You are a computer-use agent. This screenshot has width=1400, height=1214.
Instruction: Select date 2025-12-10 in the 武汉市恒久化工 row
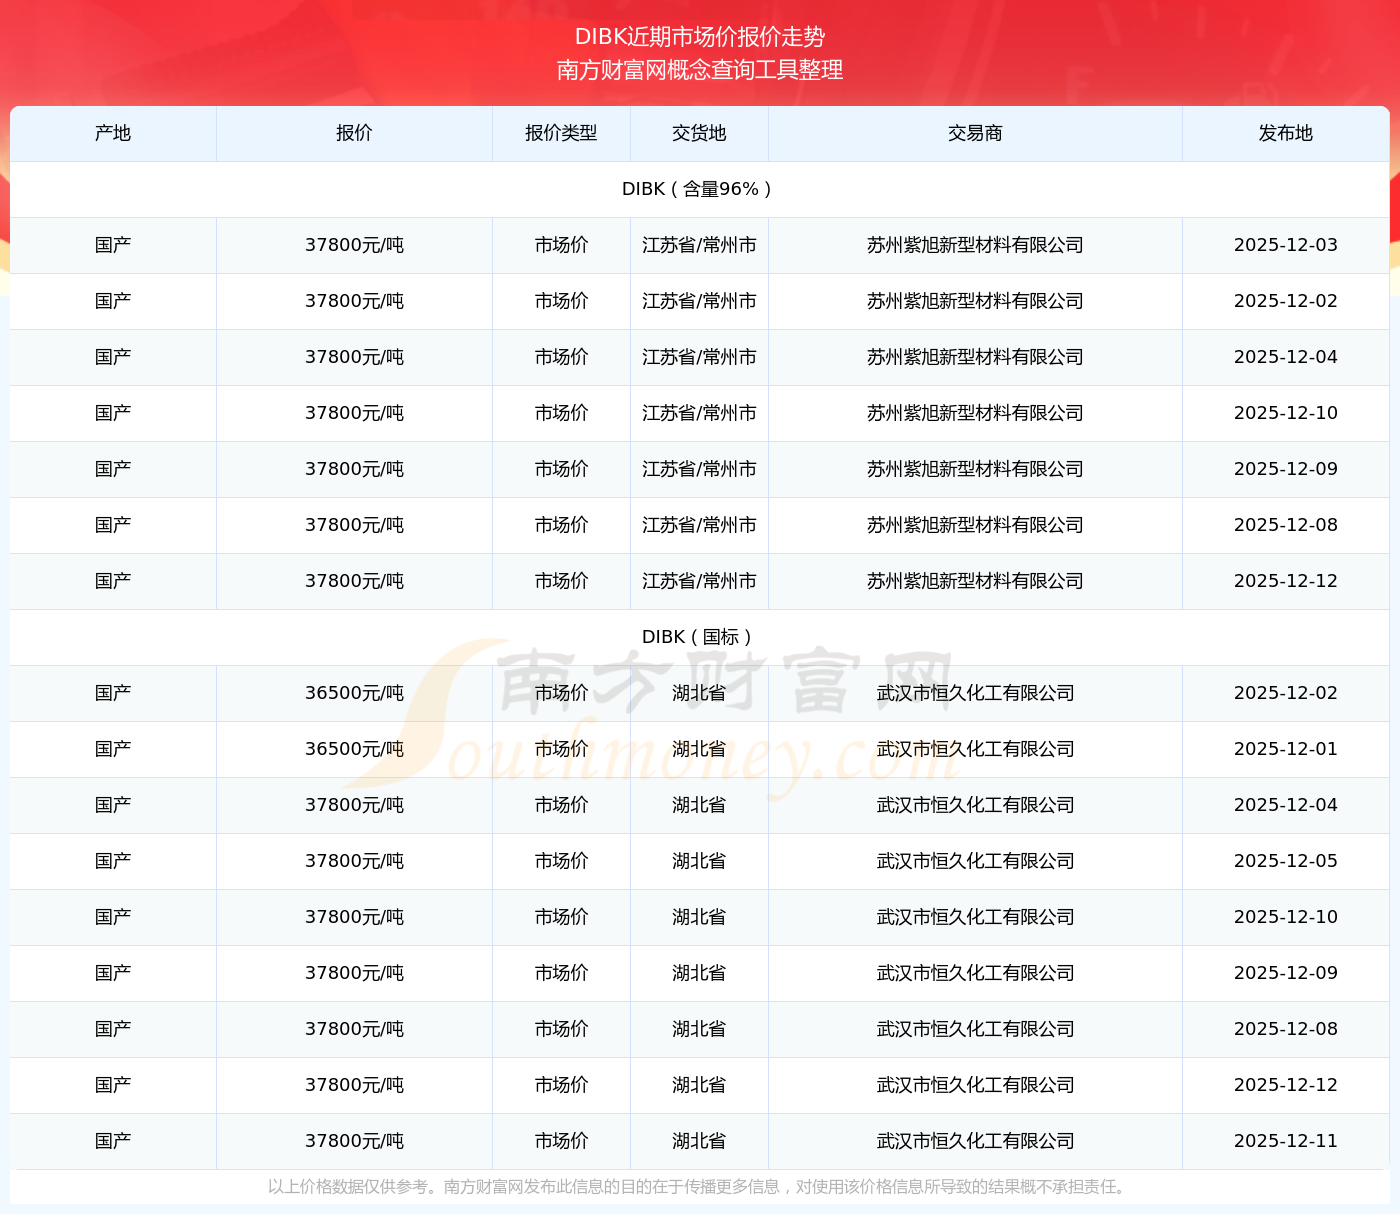(x=1286, y=917)
